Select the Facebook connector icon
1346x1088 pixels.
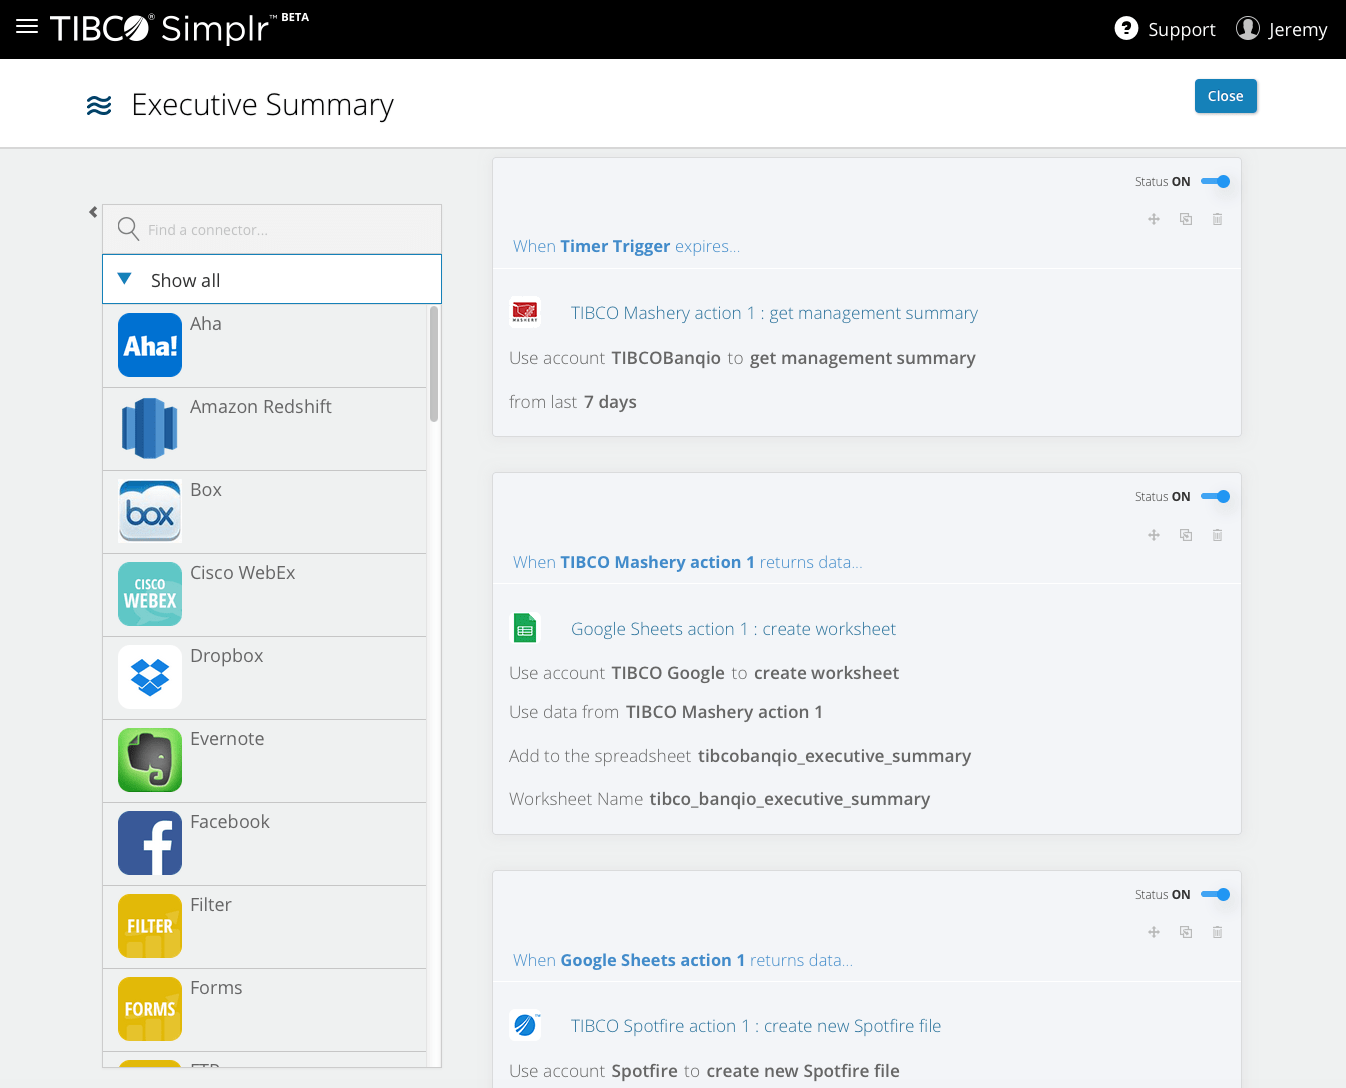click(x=150, y=843)
